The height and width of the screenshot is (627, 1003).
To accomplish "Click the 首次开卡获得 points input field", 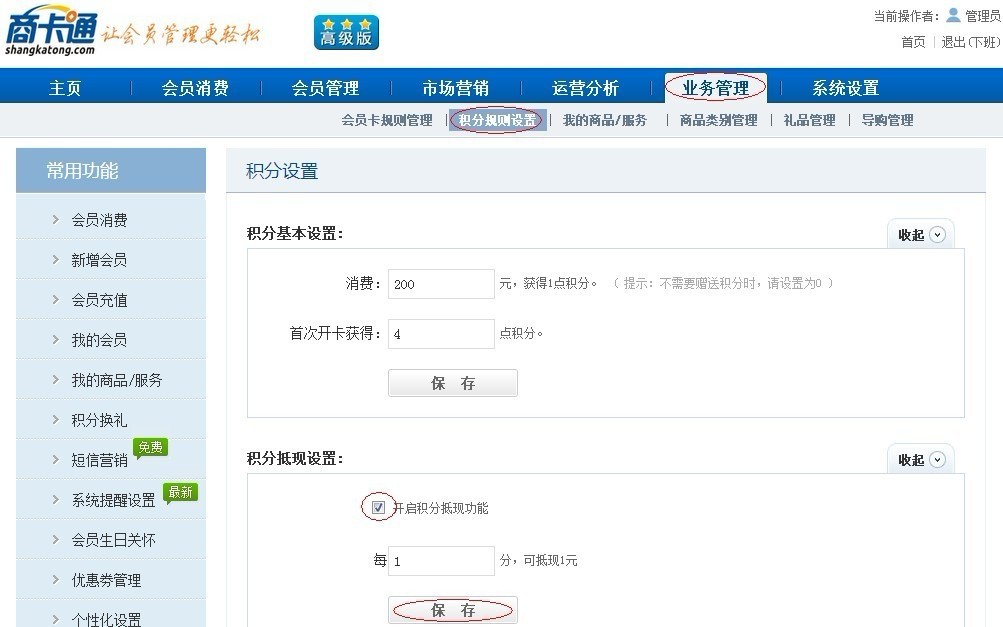I will 440,334.
